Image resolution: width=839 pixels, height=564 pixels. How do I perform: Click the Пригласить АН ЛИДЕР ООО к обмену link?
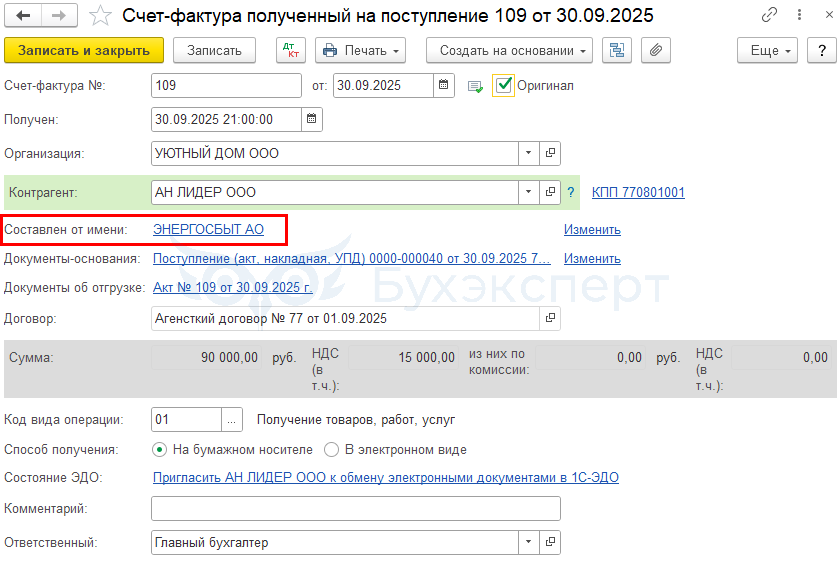pyautogui.click(x=386, y=477)
